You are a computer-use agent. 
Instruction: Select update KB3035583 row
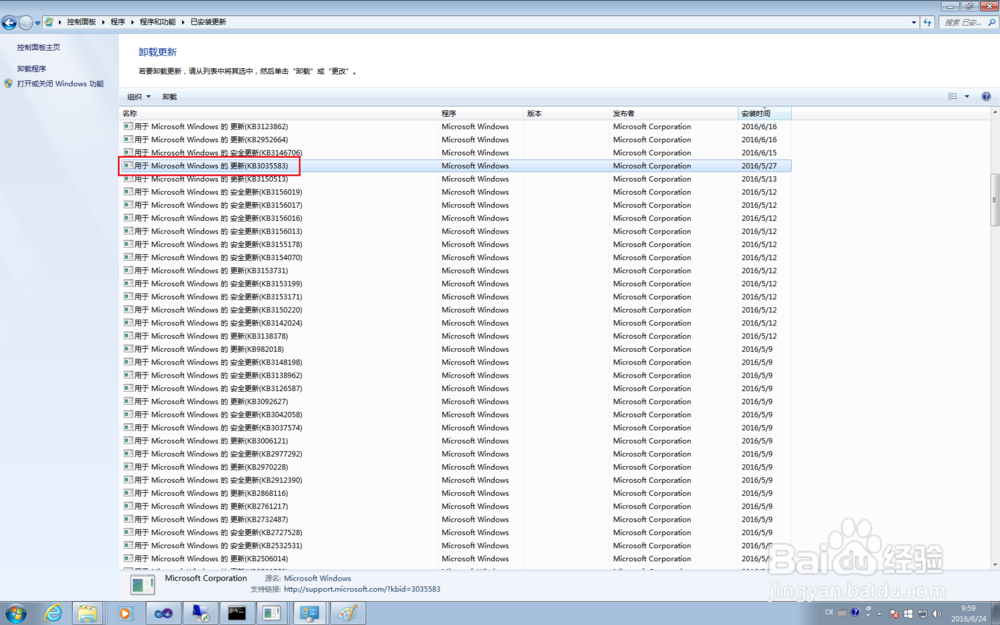456,166
